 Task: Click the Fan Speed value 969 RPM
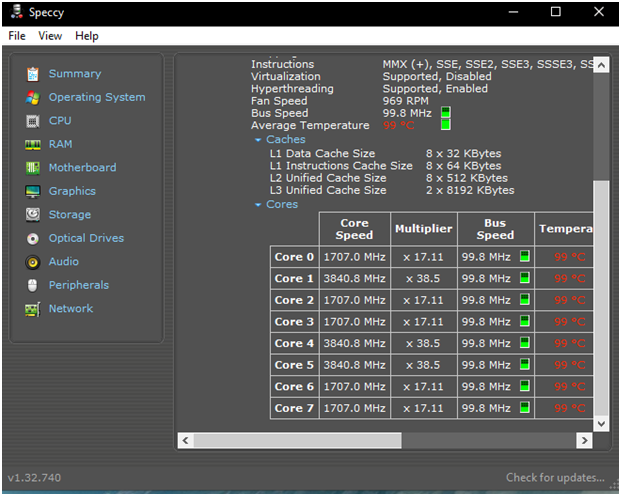[x=406, y=101]
